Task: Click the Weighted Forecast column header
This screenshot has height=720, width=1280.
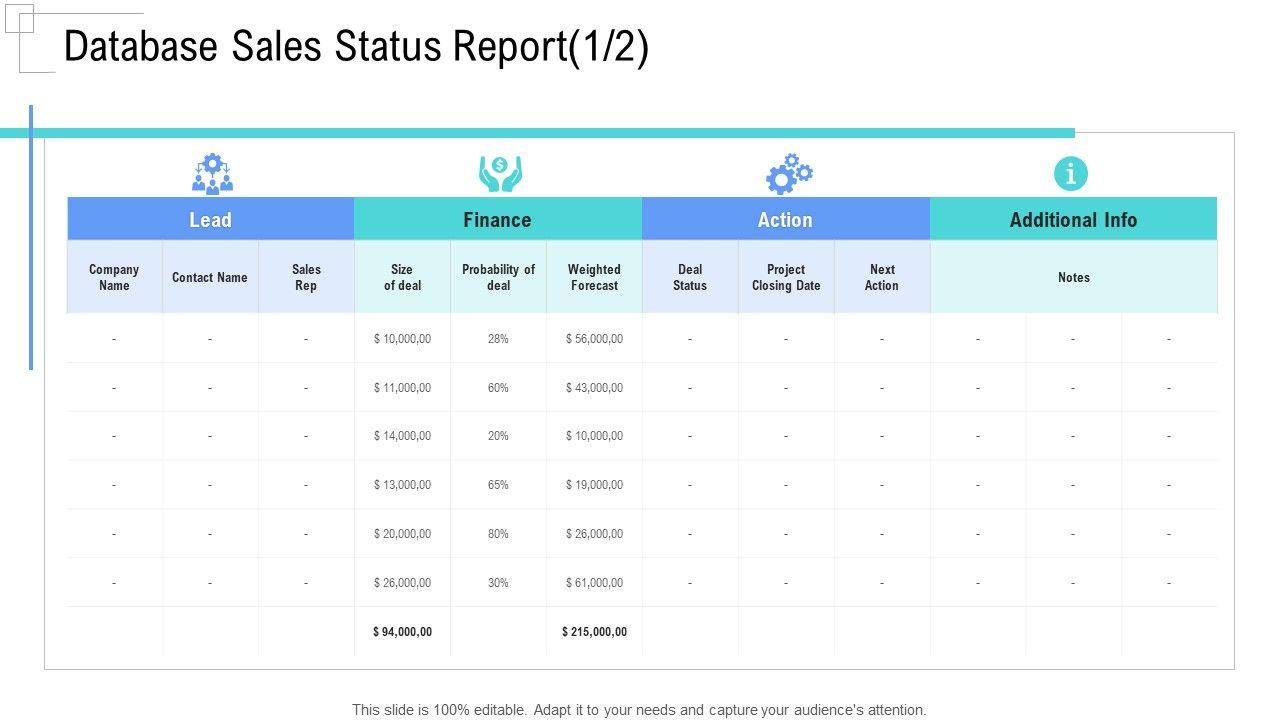Action: tap(594, 277)
